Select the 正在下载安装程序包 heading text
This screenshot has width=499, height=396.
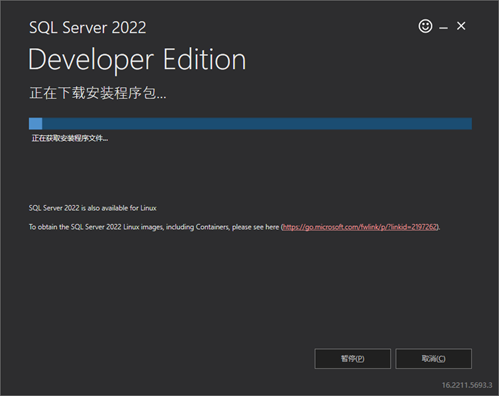pyautogui.click(x=98, y=93)
